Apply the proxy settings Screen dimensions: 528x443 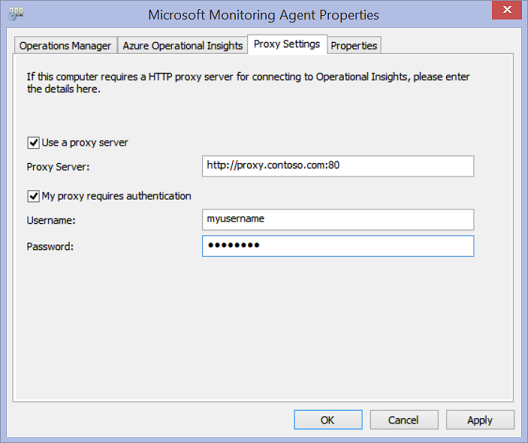click(x=480, y=420)
